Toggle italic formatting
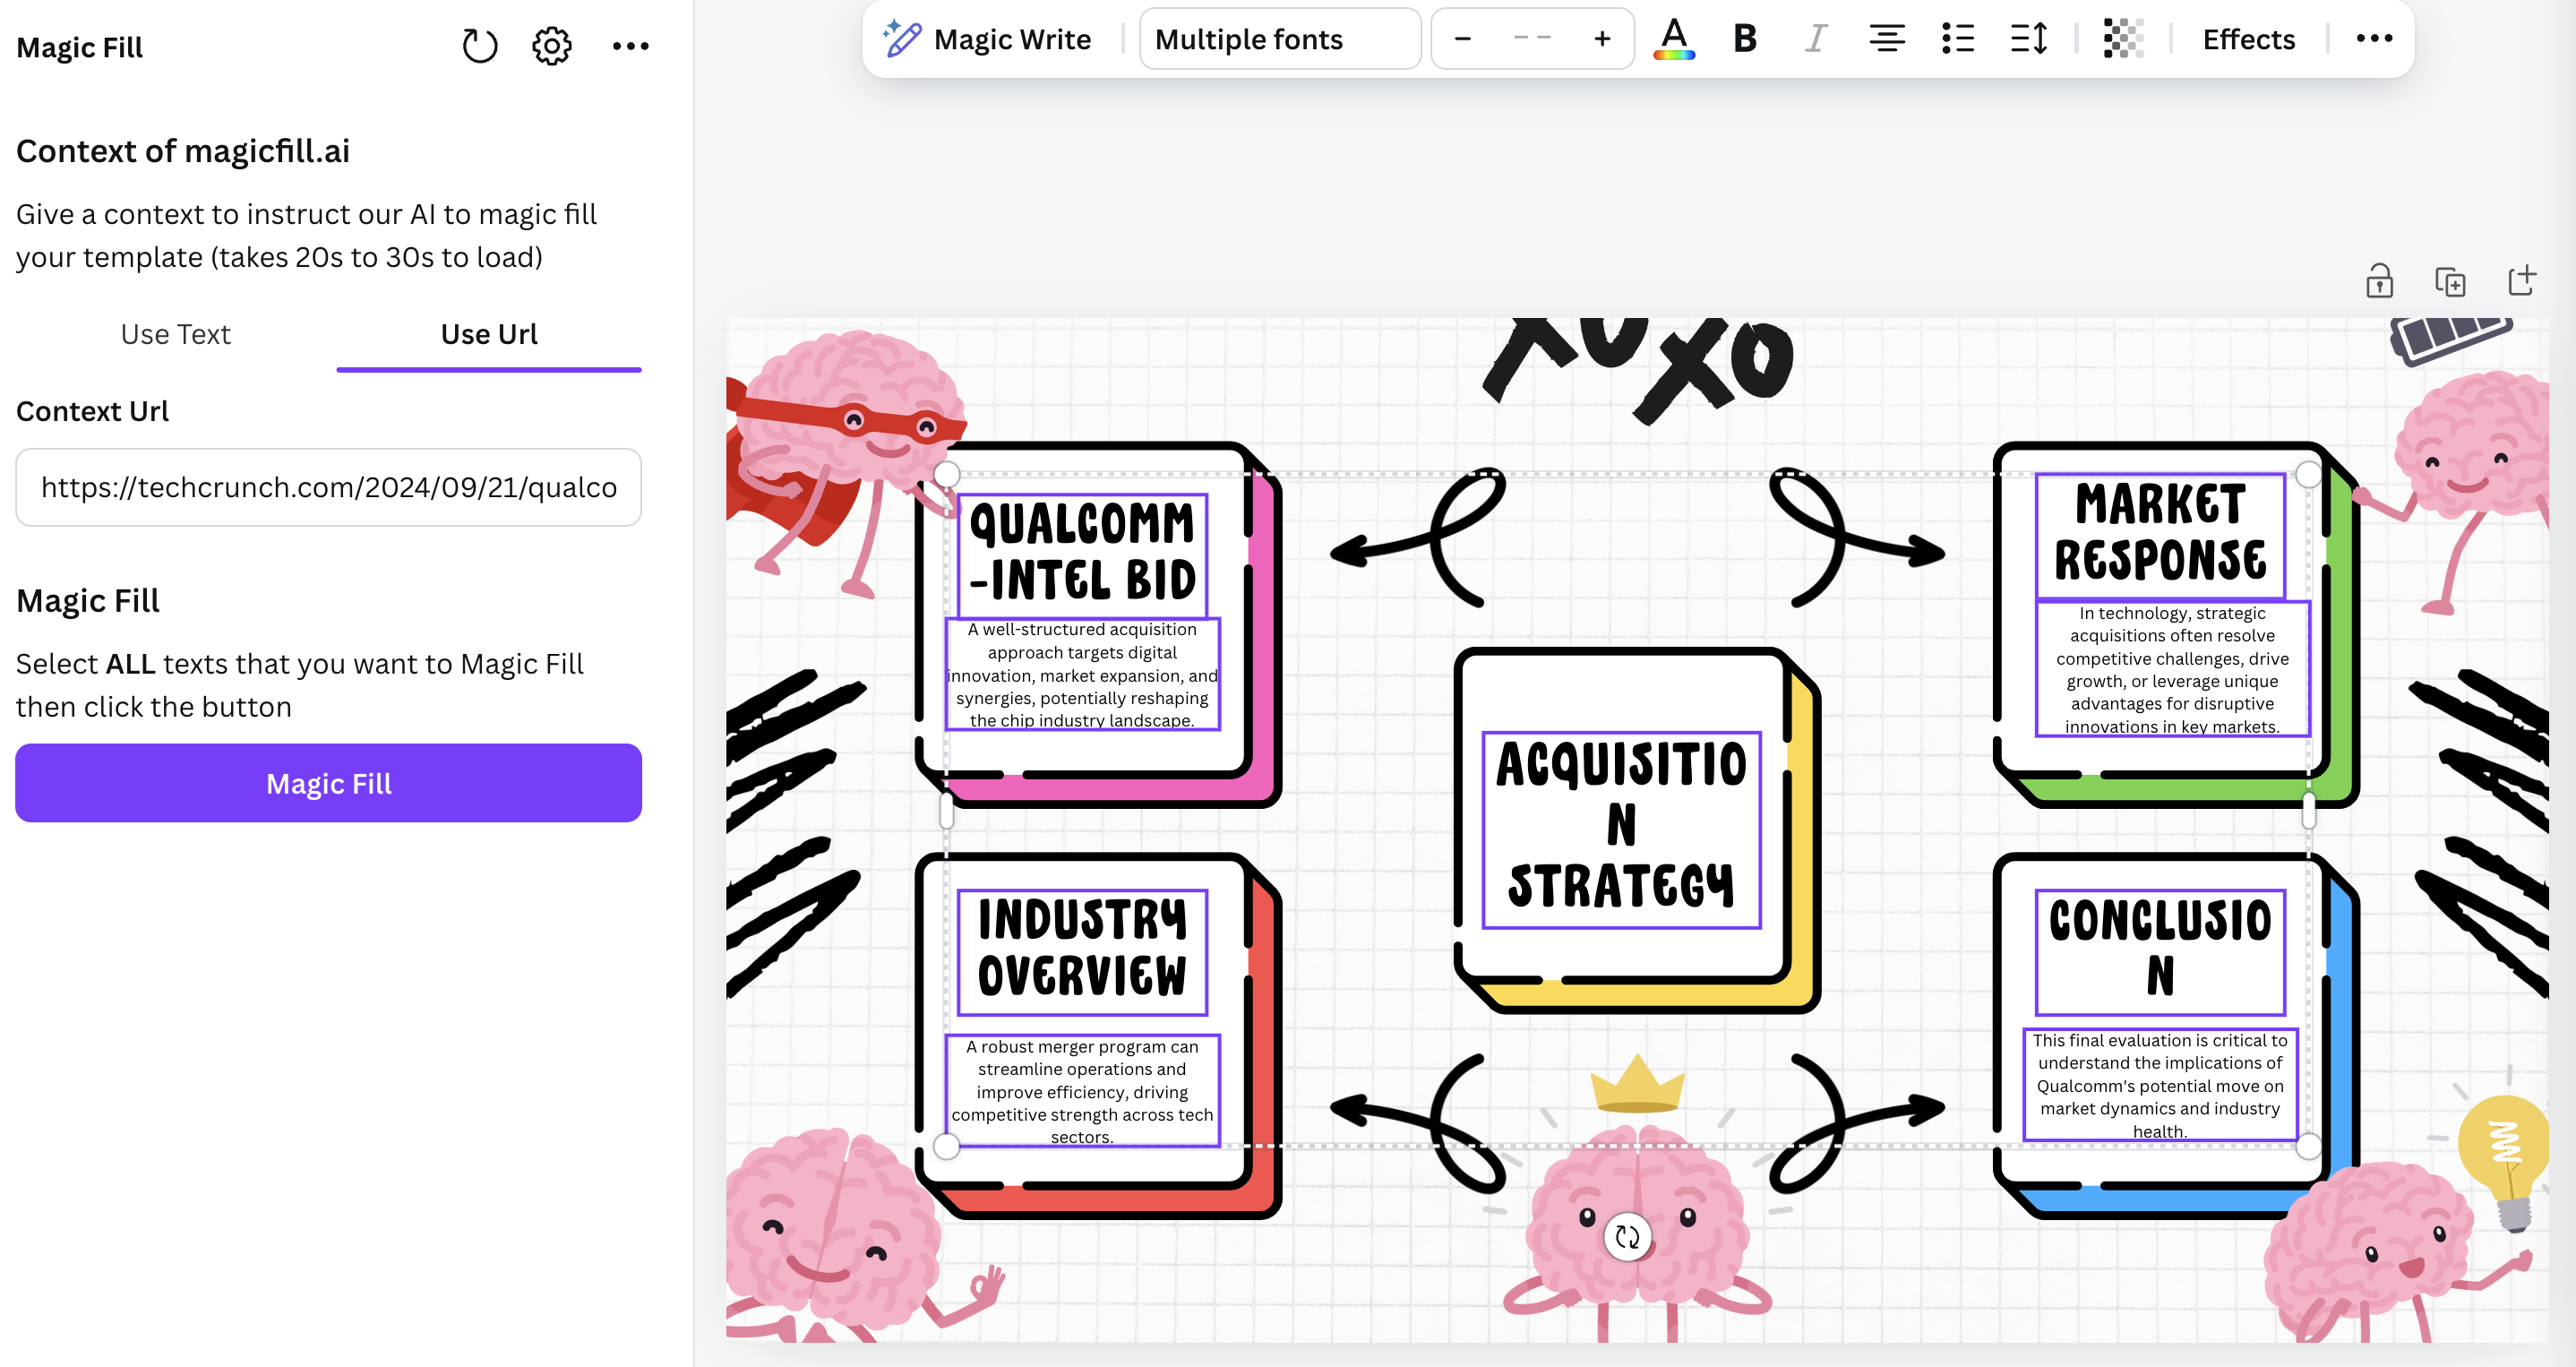 [1815, 39]
